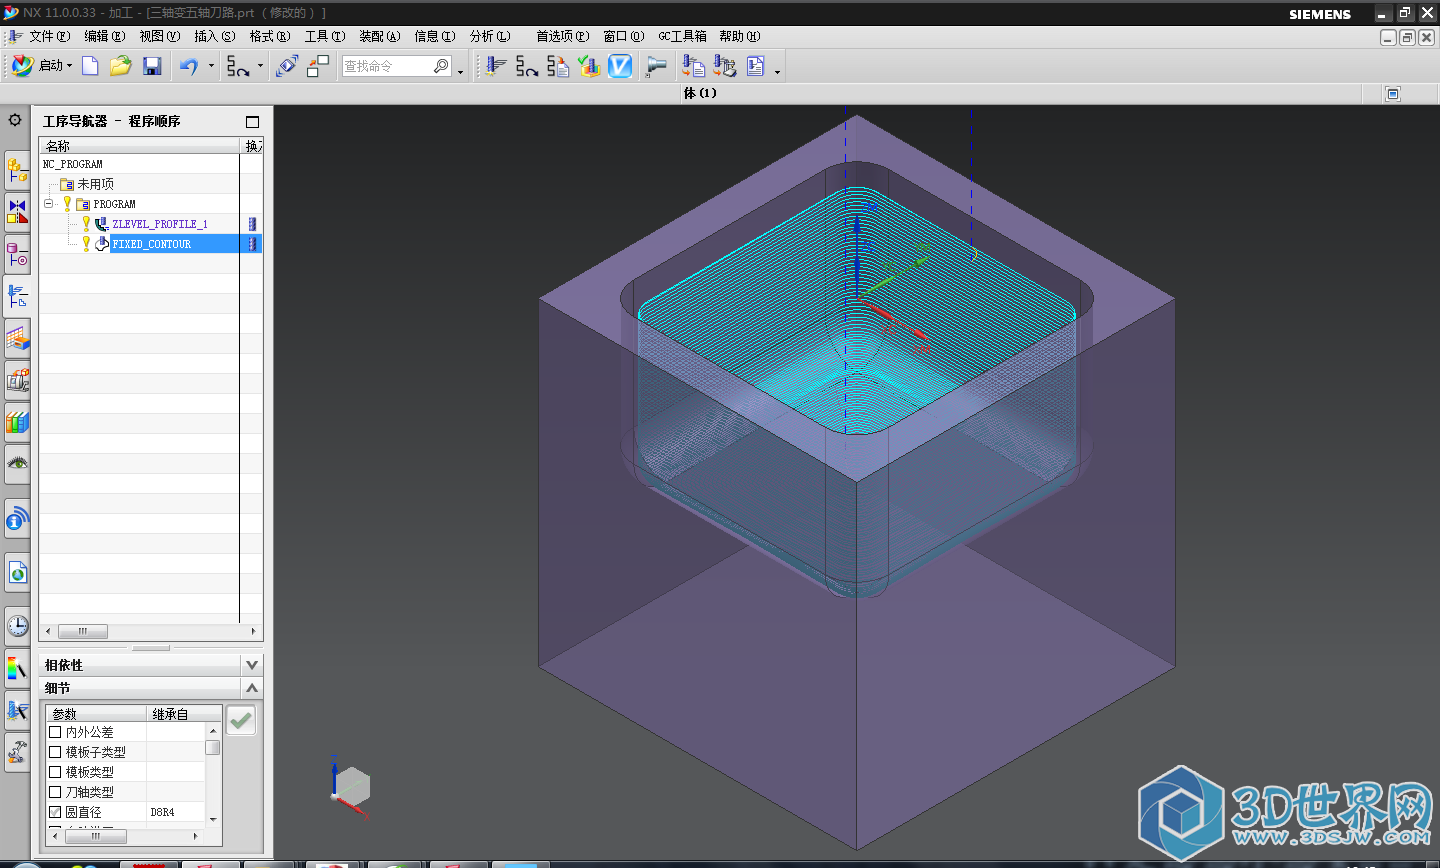Screen dimensions: 1440x868
Task: Click inside the 查找命令 search field
Action: [387, 66]
